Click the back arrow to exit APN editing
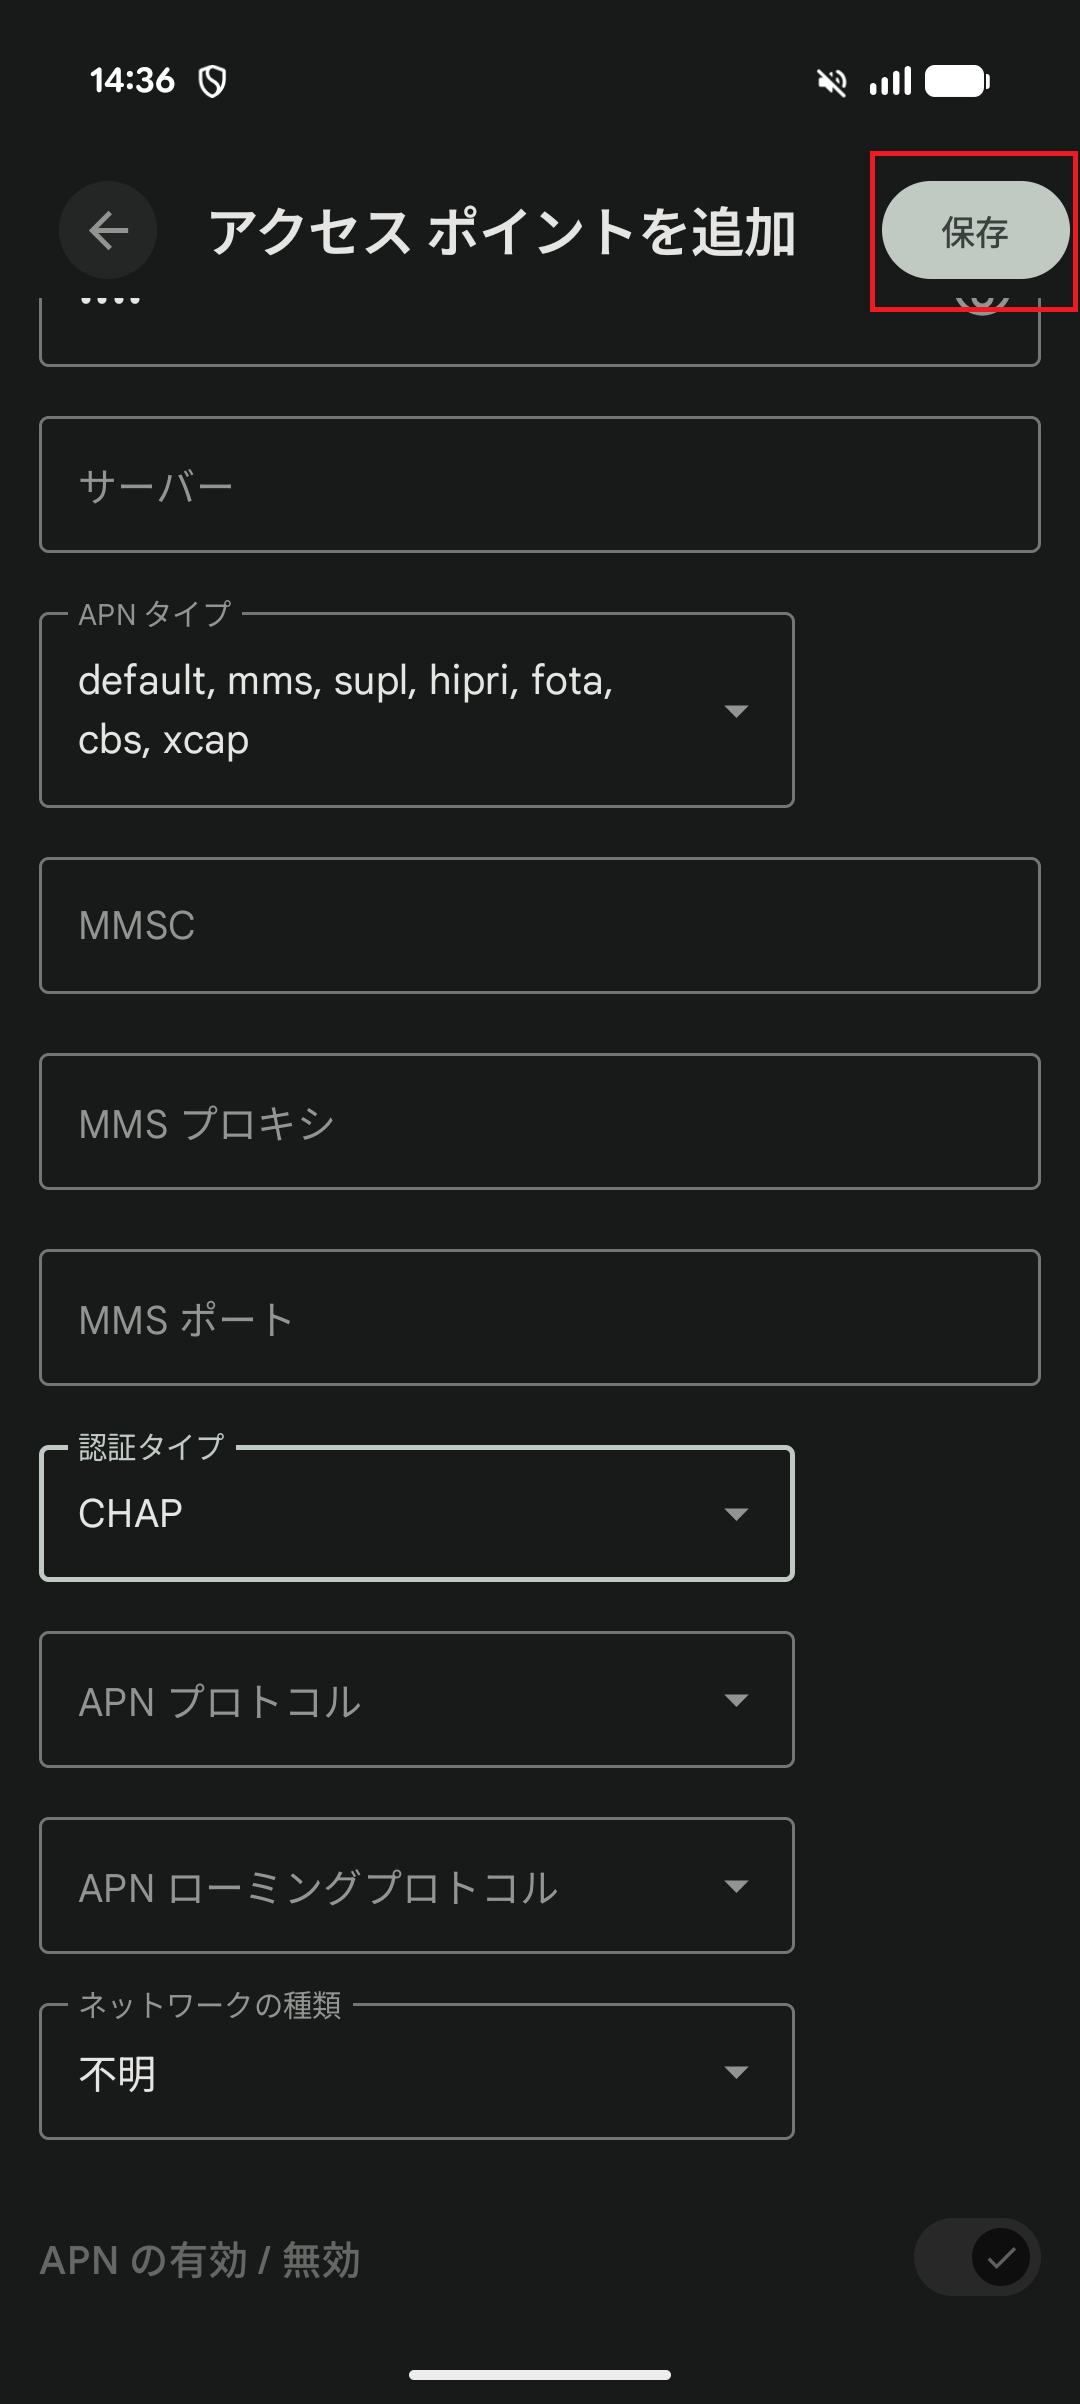 (107, 229)
